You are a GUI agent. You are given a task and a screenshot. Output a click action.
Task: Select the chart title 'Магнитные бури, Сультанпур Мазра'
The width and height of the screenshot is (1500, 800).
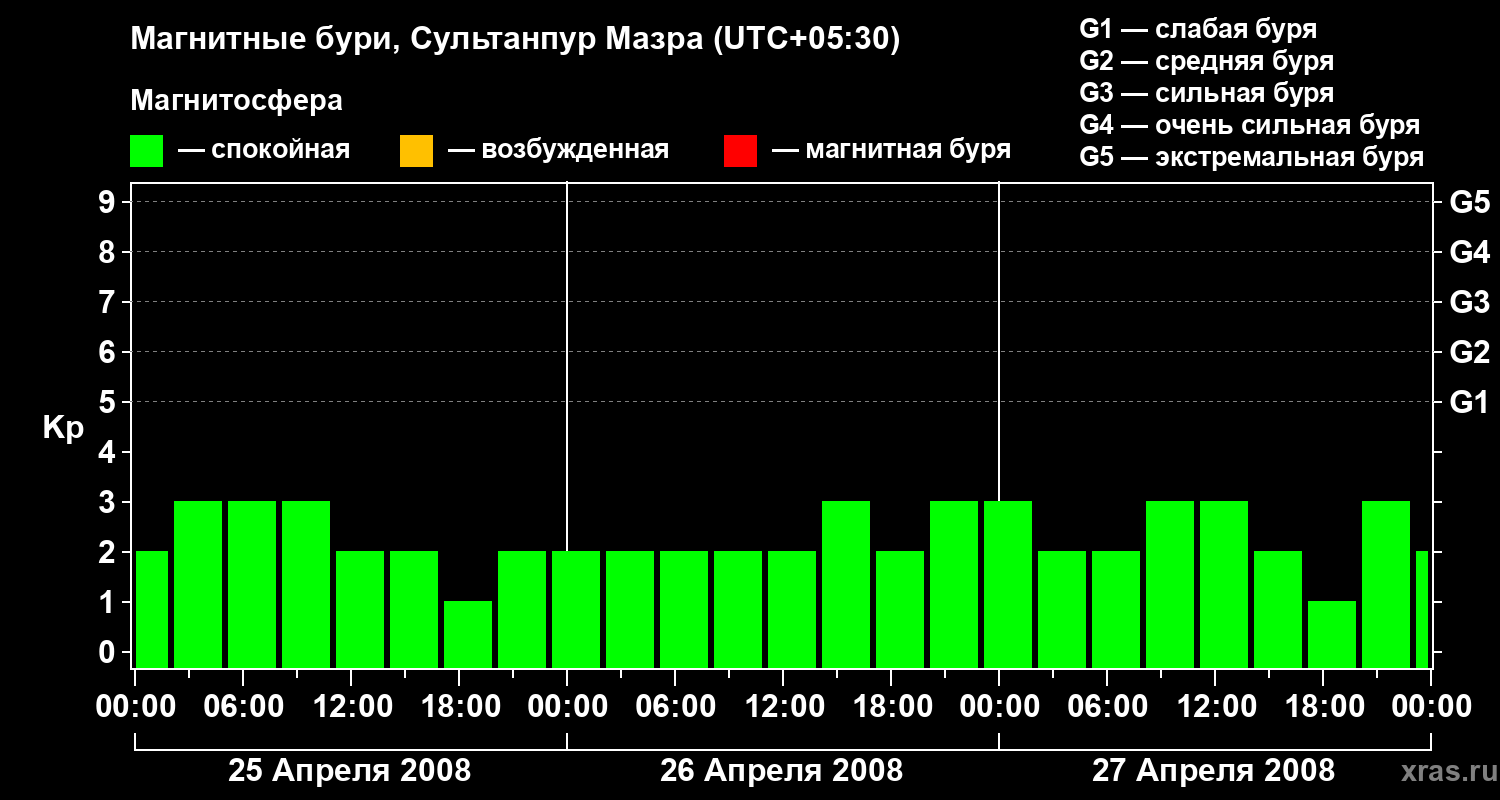tap(415, 40)
